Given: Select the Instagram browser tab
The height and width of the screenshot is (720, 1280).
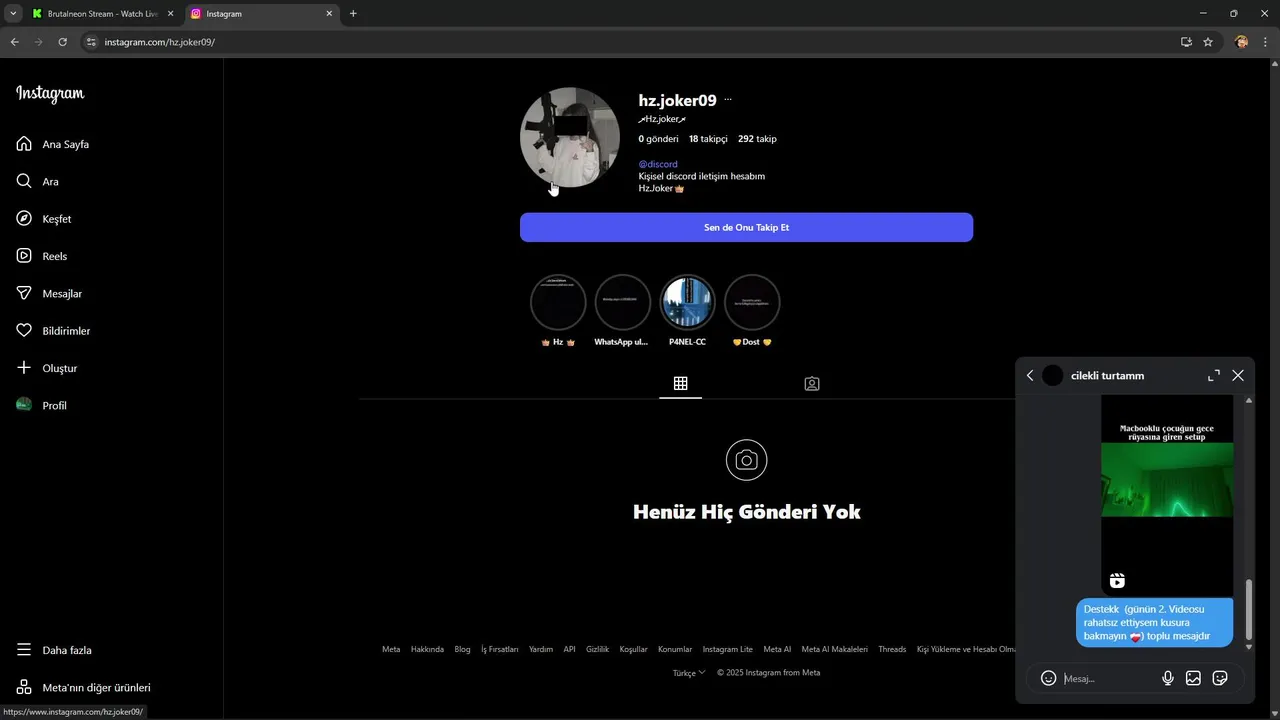Looking at the screenshot, I should pos(260,14).
